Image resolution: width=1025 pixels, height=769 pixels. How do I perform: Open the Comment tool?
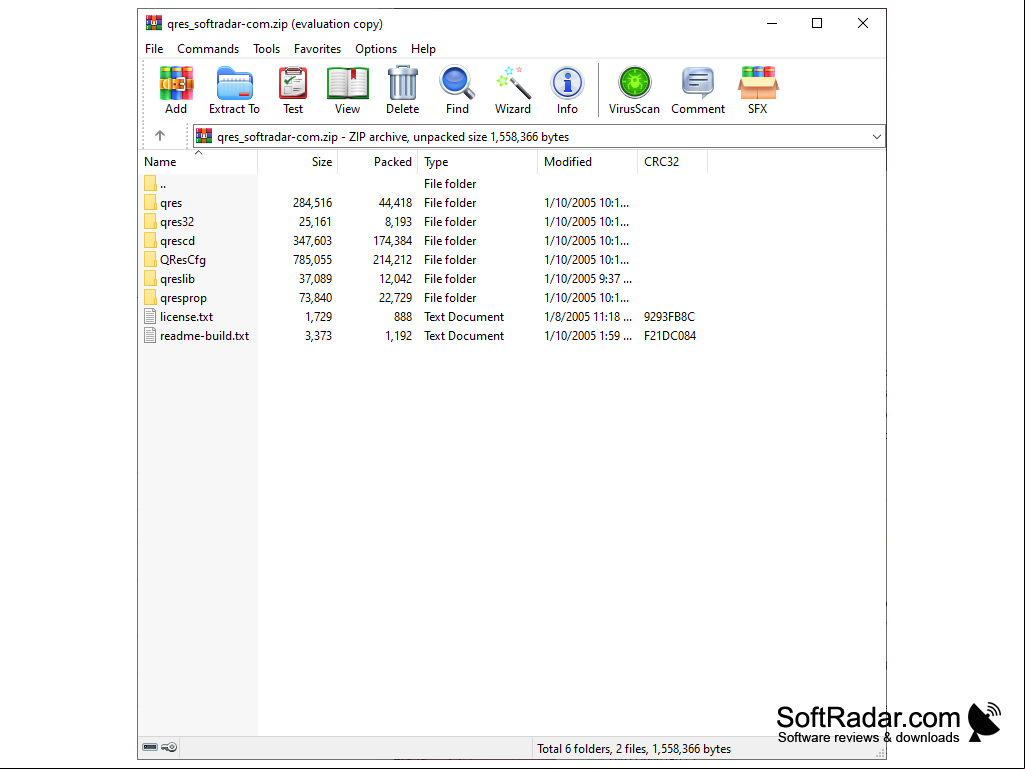(x=697, y=90)
